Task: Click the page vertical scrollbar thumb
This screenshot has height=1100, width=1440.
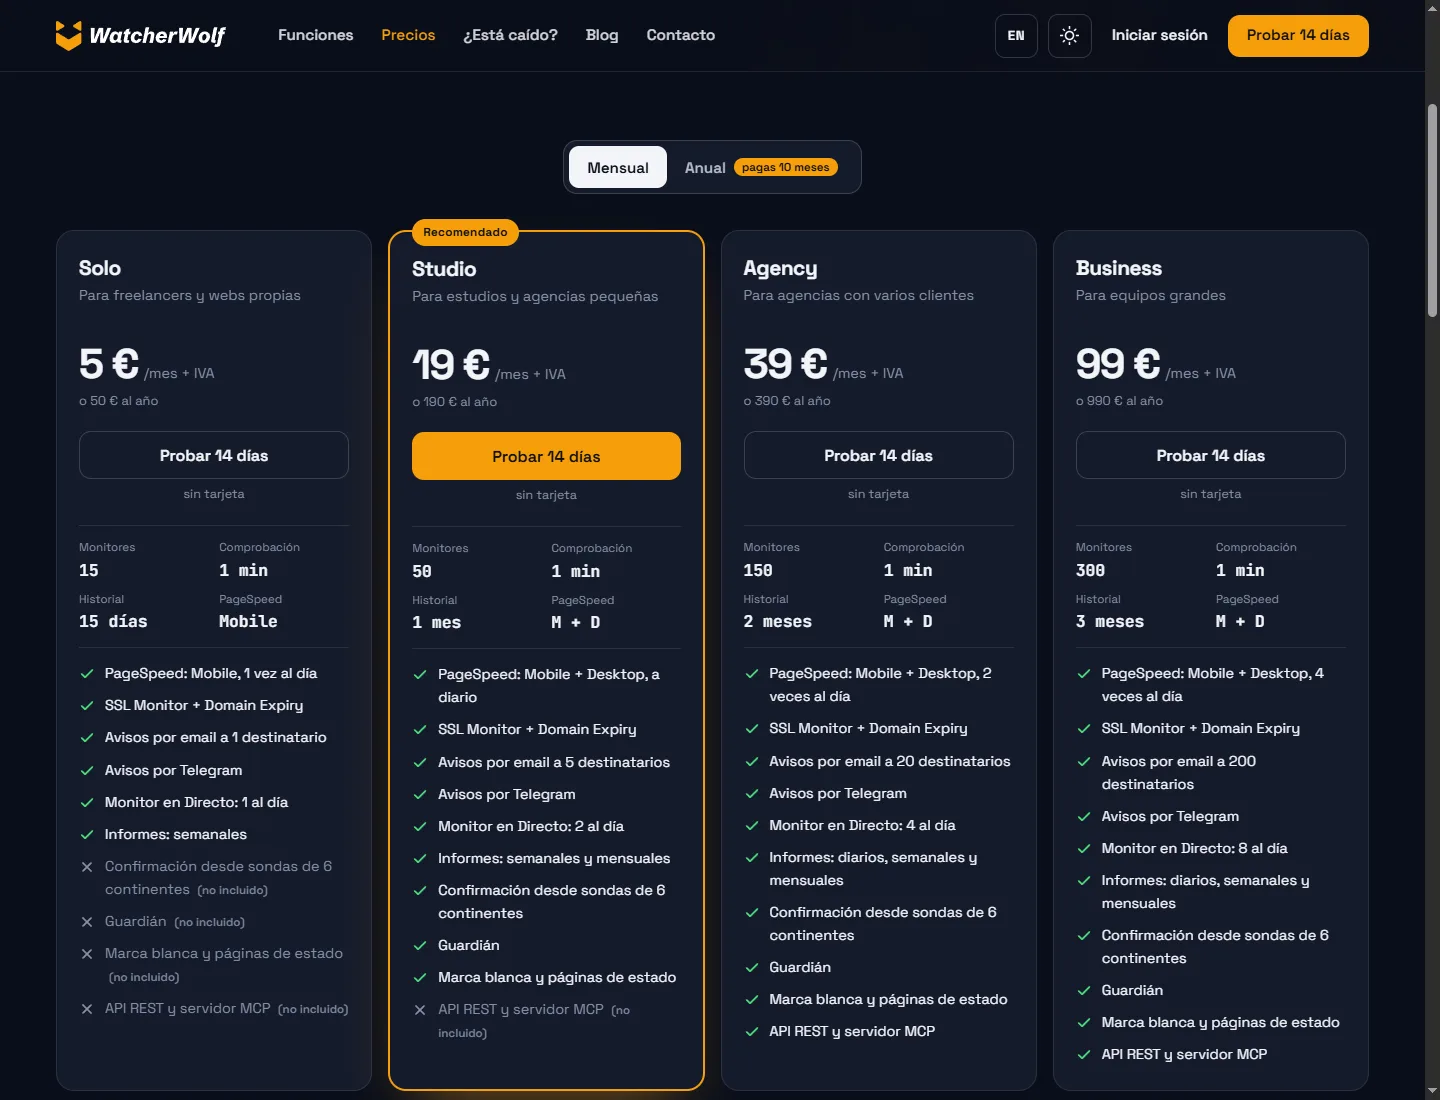Action: coord(1432,210)
